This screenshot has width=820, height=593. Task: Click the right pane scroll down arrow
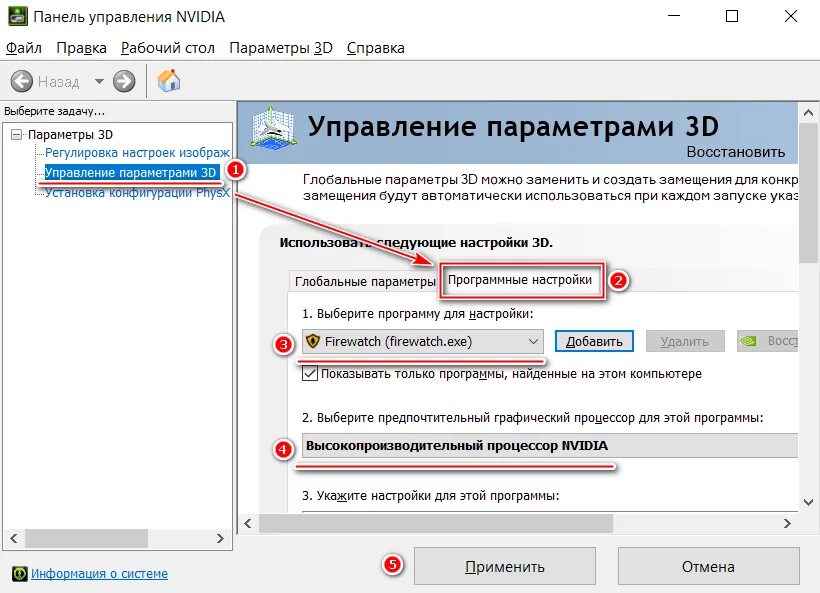tap(808, 503)
